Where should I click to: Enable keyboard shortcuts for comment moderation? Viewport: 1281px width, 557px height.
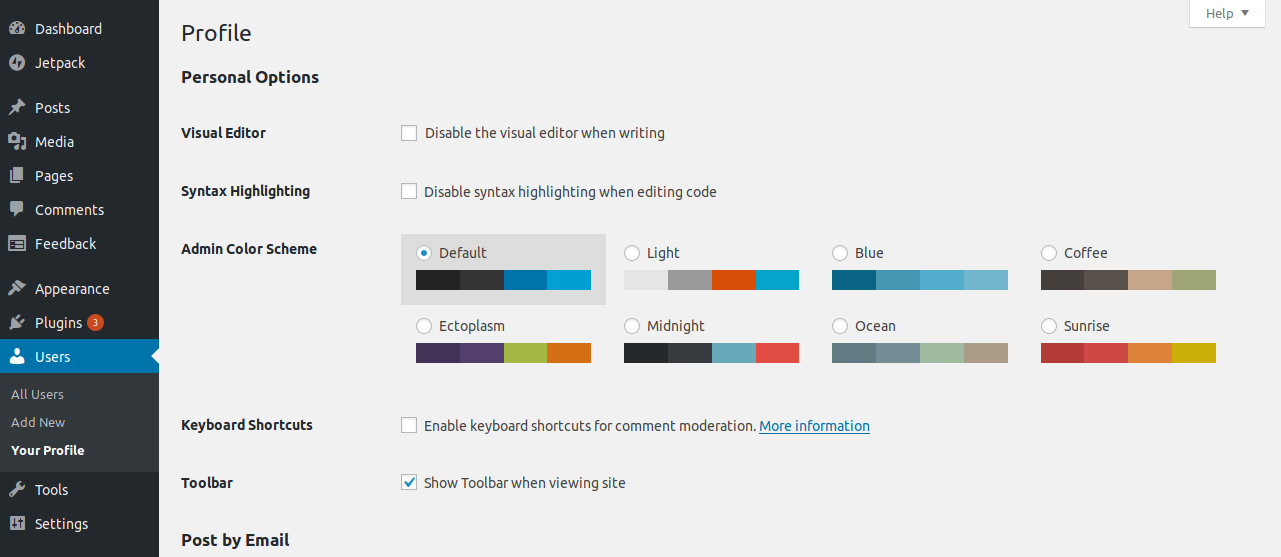pos(409,425)
